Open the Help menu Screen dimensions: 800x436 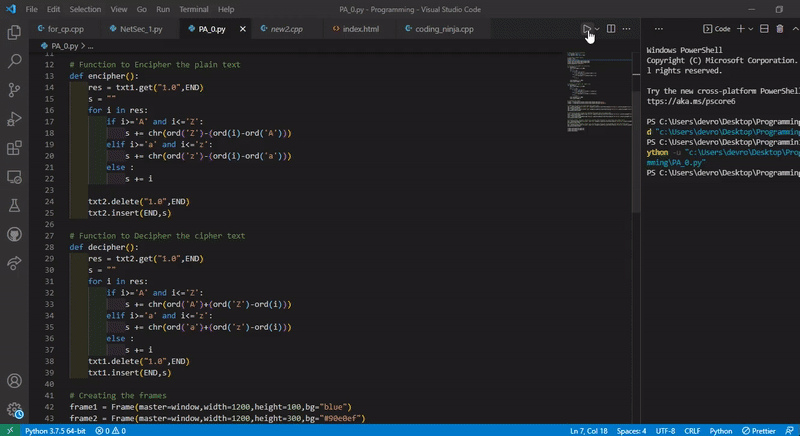226,9
